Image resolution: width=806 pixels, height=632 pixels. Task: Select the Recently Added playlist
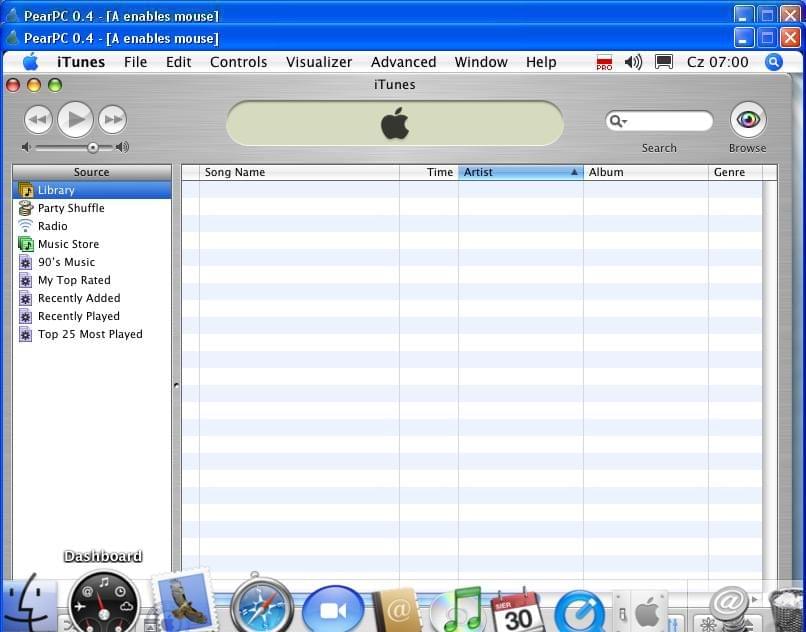[x=92, y=298]
